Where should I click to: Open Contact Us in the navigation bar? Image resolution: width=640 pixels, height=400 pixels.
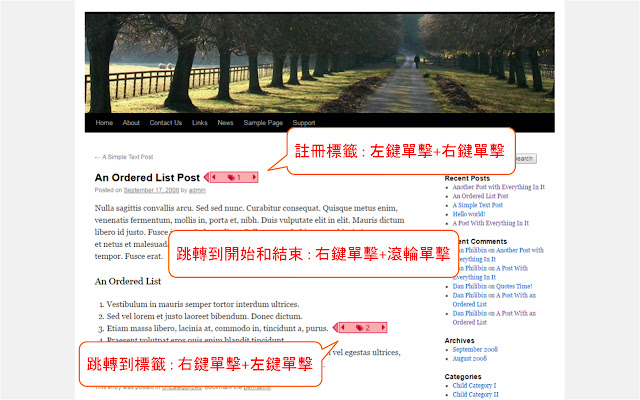pos(166,122)
